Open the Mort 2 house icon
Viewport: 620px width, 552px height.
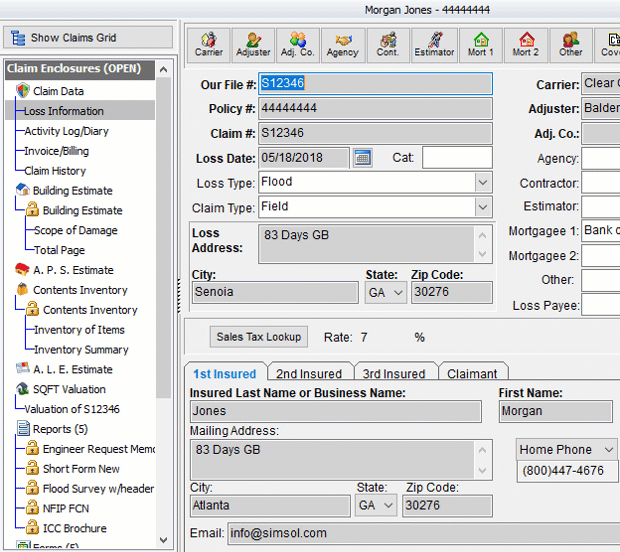point(526,44)
